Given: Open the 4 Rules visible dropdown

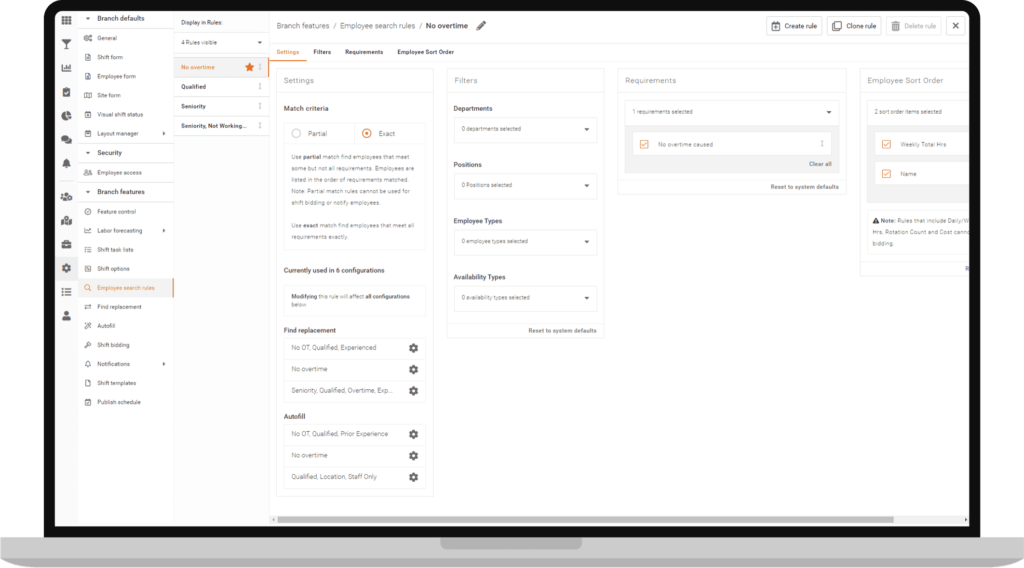Looking at the screenshot, I should 221,42.
